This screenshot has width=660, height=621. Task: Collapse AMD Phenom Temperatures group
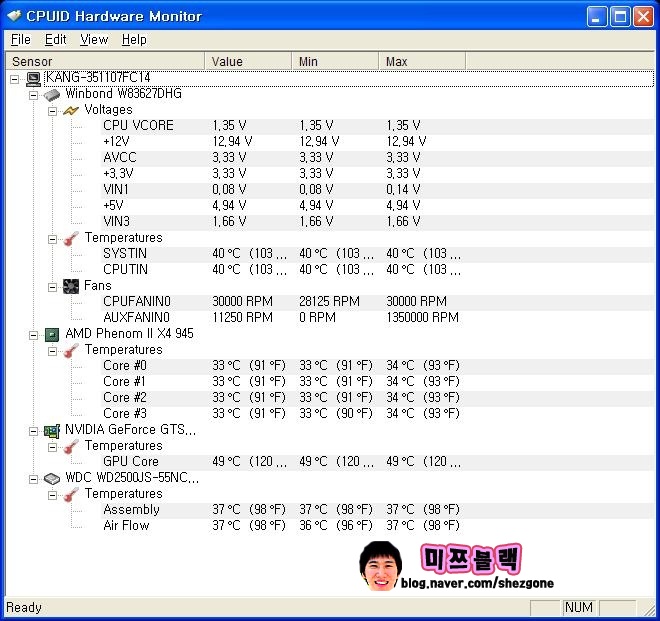tap(52, 351)
